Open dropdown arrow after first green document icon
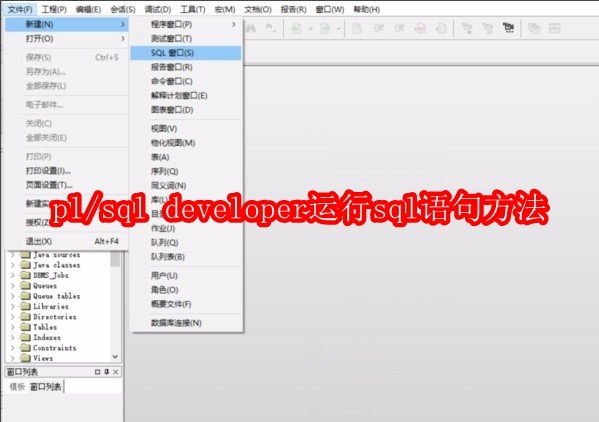The height and width of the screenshot is (422, 599). (x=310, y=29)
